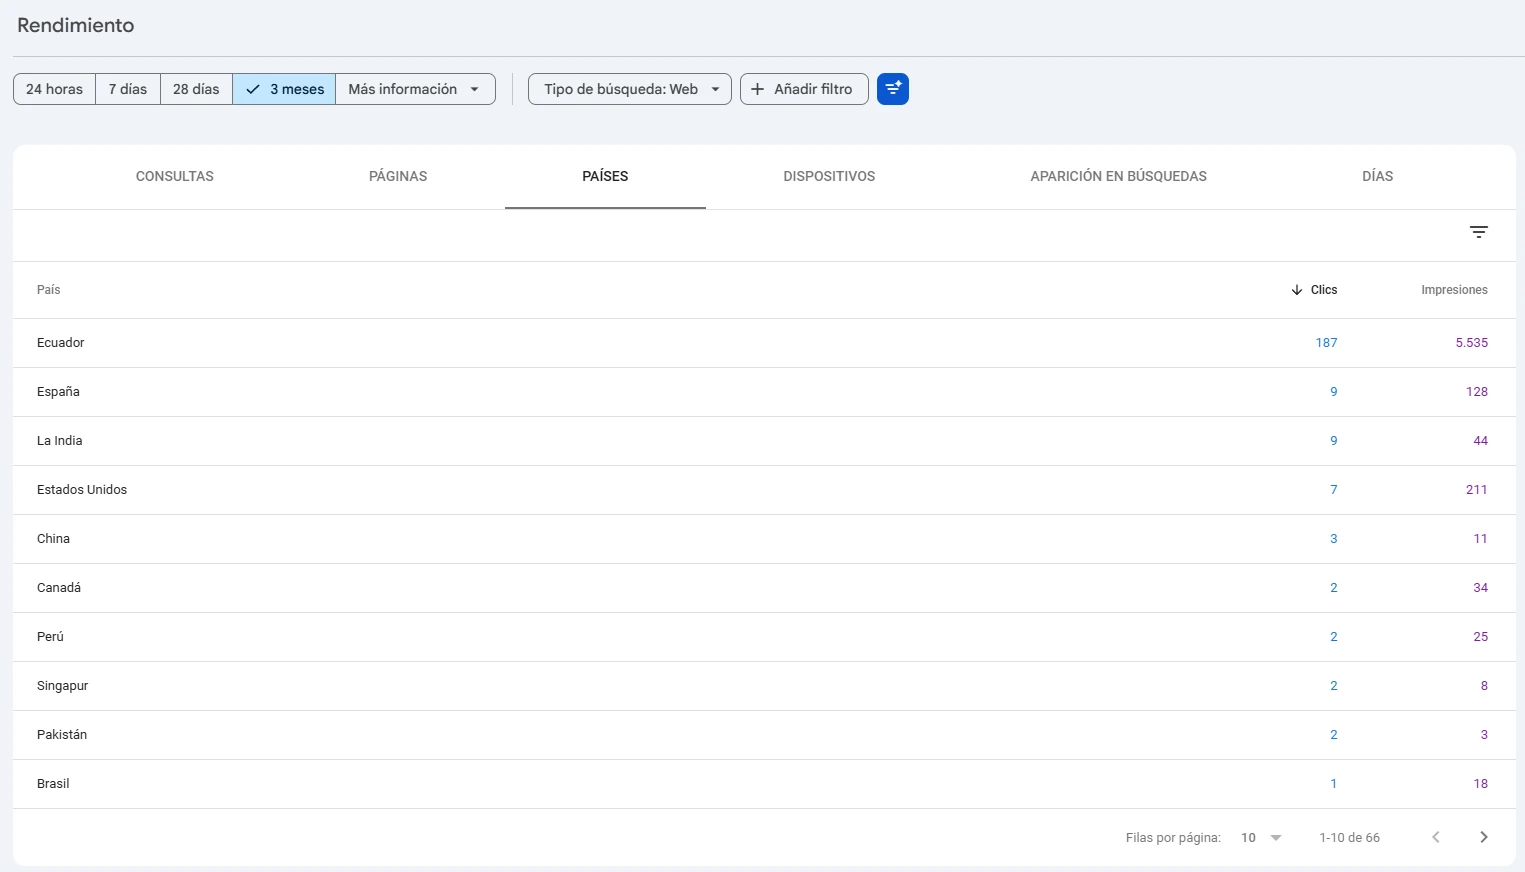Screen dimensions: 1525x872
Task: Open Tipo de búsqueda: Web dropdown
Action: [x=630, y=89]
